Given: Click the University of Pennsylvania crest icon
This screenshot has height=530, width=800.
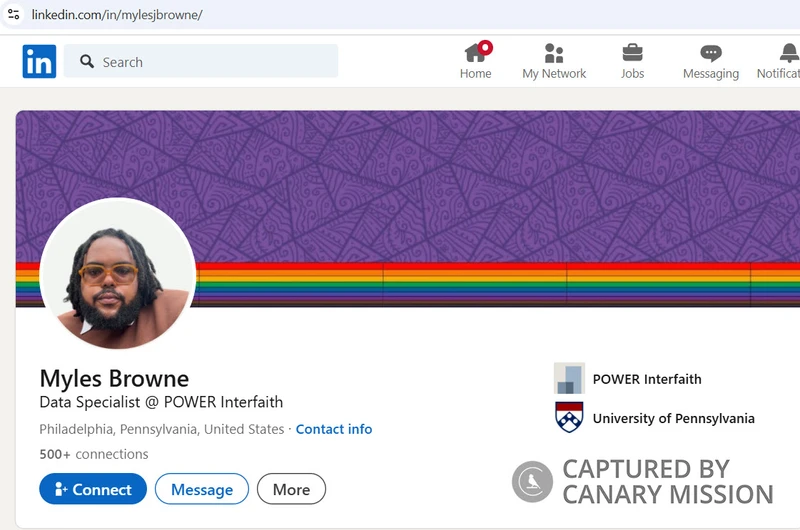Looking at the screenshot, I should click(569, 417).
